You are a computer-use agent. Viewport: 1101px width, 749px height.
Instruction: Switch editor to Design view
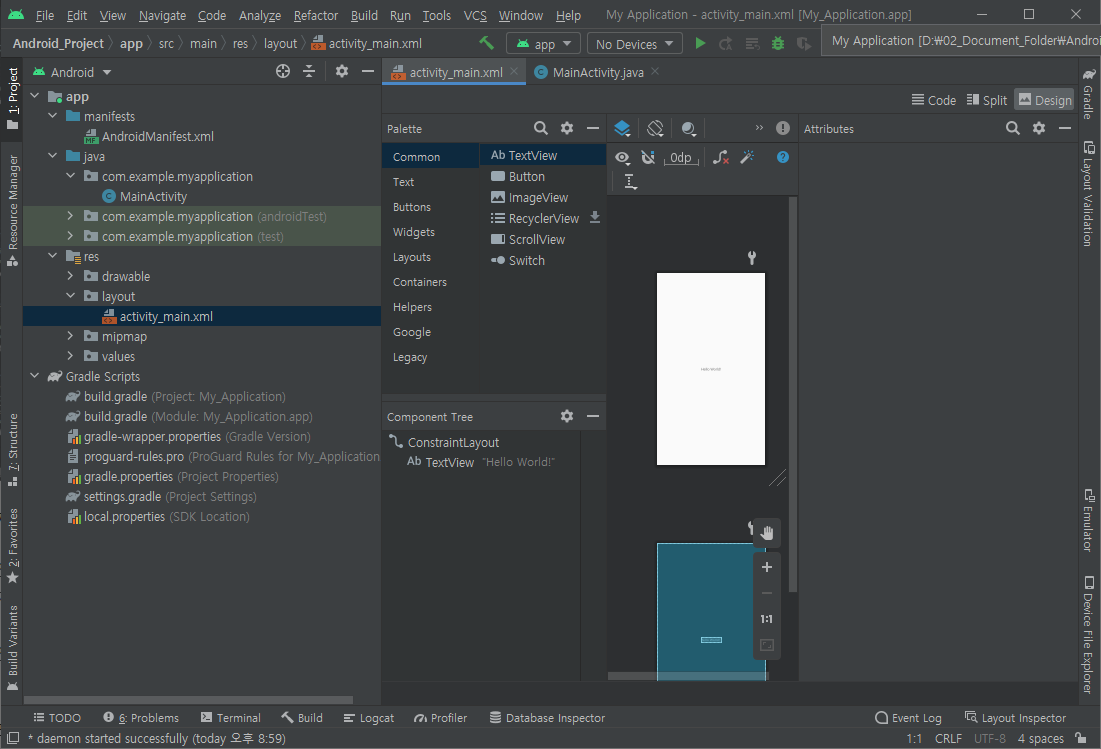coord(1044,100)
